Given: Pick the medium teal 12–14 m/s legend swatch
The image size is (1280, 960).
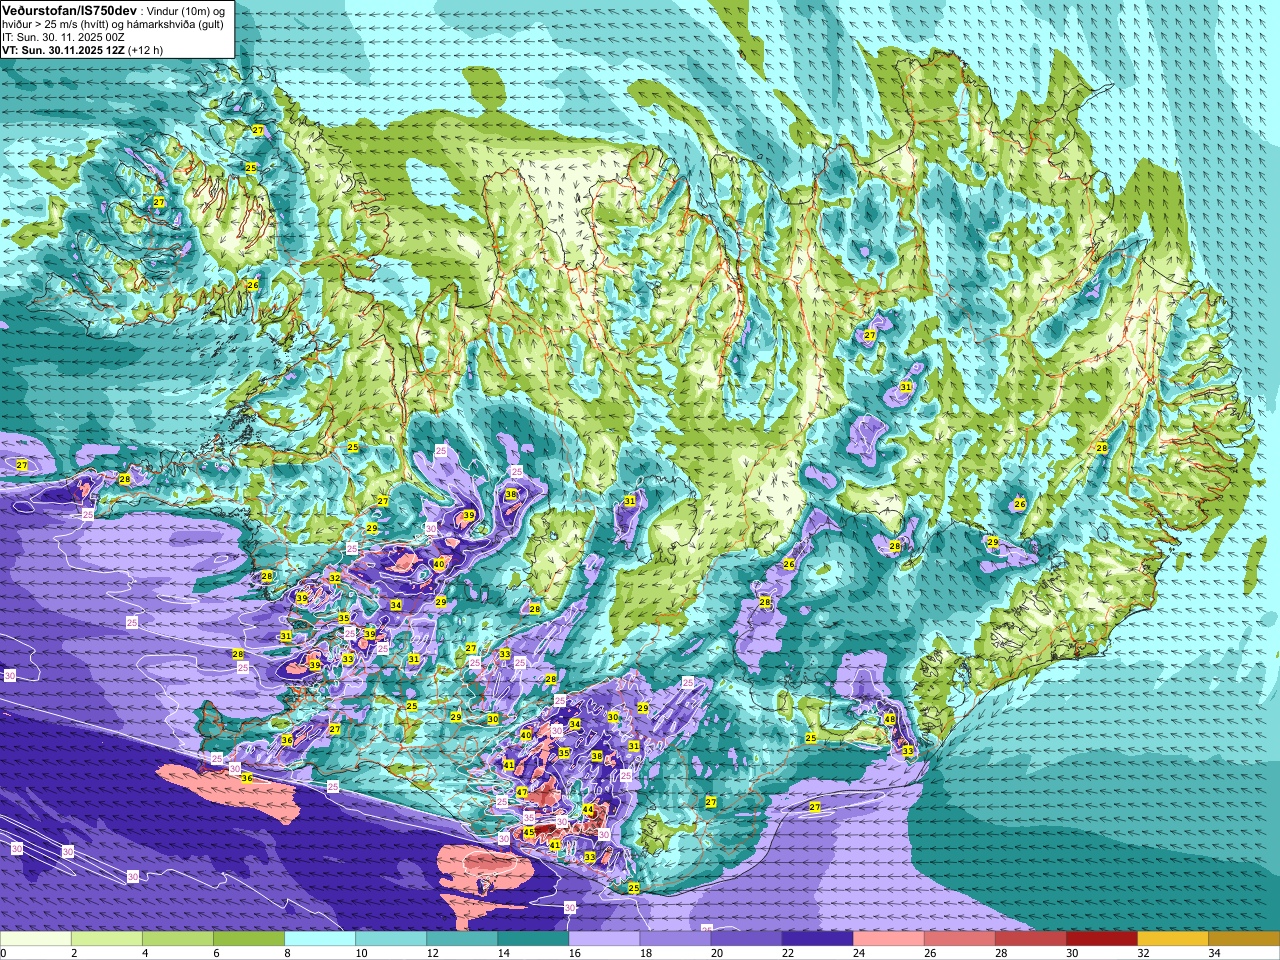Looking at the screenshot, I should (x=462, y=939).
